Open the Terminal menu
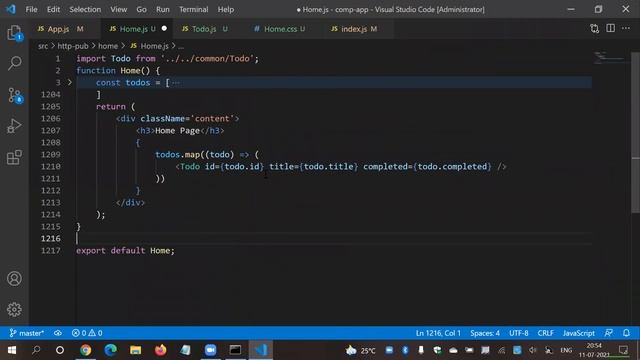The image size is (640, 360). click(x=193, y=9)
